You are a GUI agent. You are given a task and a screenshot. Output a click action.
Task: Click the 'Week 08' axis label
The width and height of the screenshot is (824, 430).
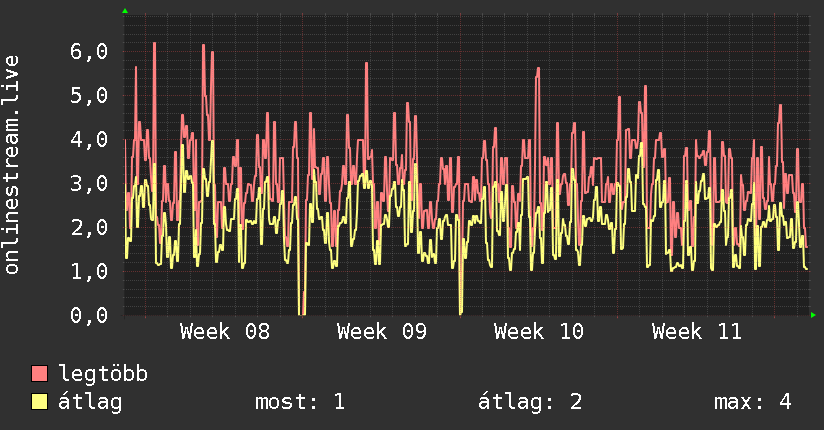pyautogui.click(x=225, y=332)
